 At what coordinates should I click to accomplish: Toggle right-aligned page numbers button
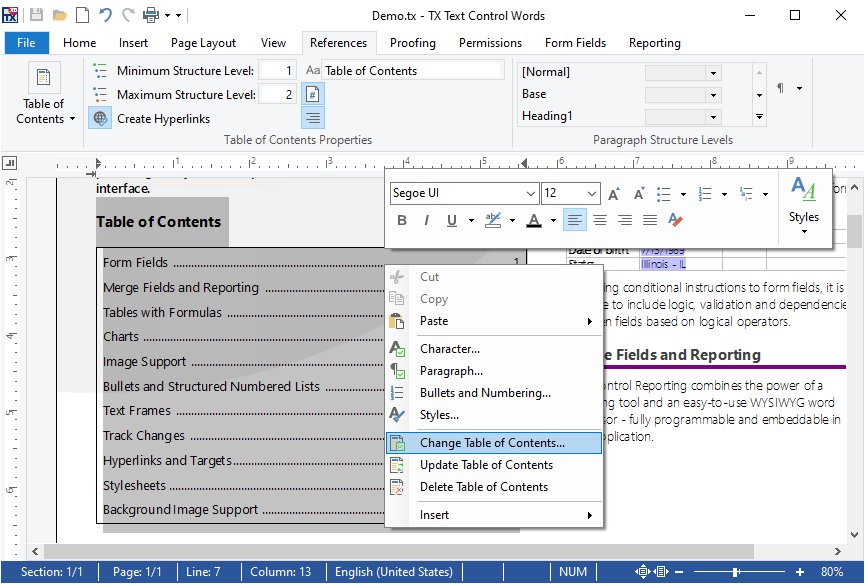click(x=313, y=118)
